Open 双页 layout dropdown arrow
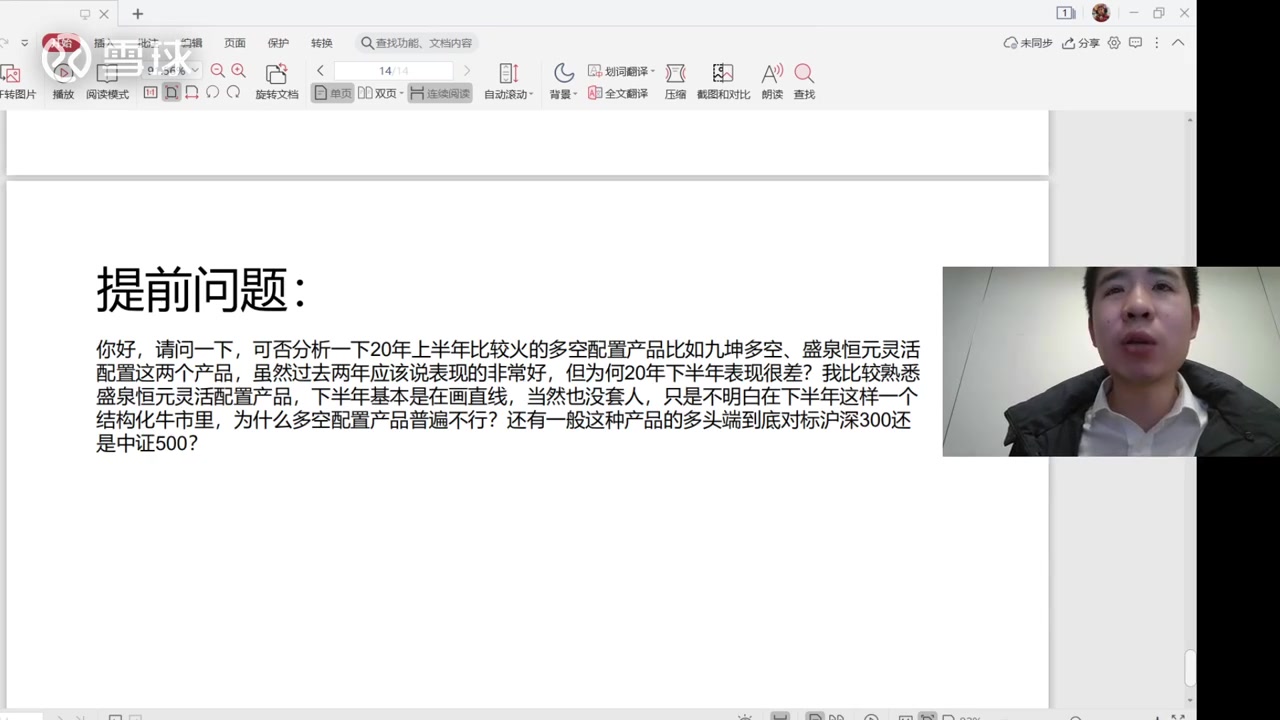Viewport: 1280px width, 720px height. tap(401, 94)
